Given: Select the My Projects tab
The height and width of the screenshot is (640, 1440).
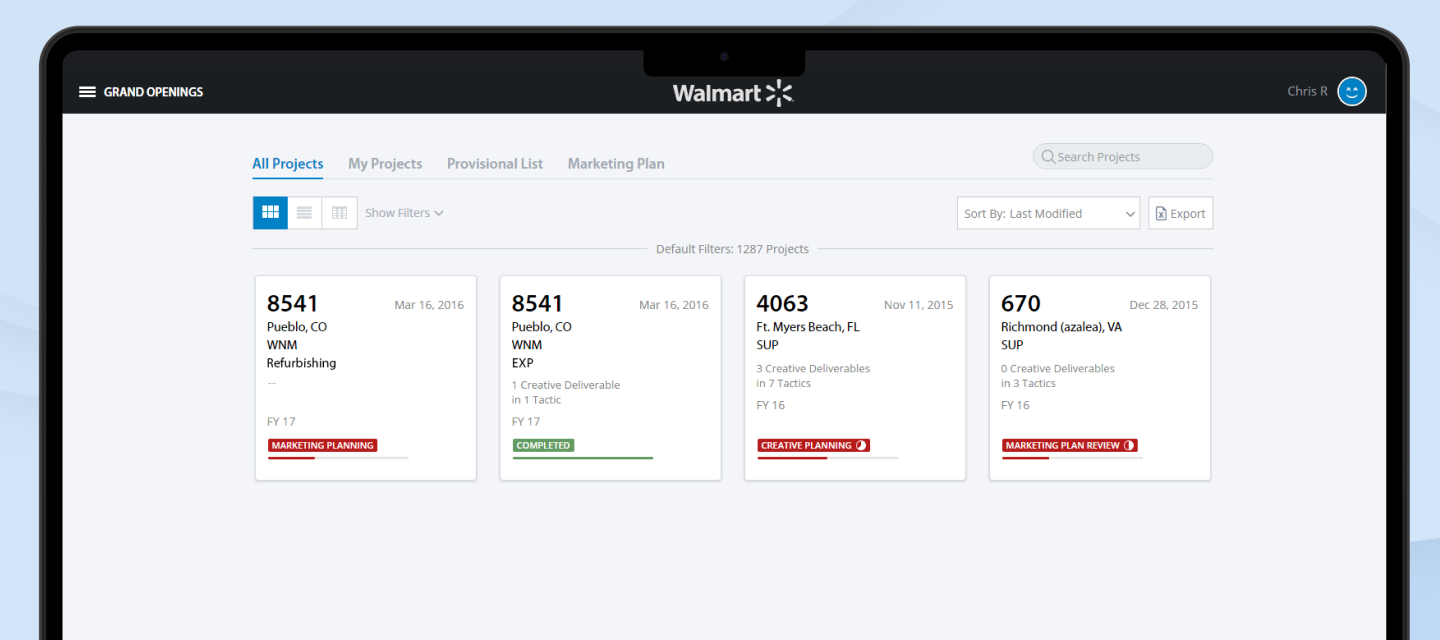Looking at the screenshot, I should tap(385, 164).
